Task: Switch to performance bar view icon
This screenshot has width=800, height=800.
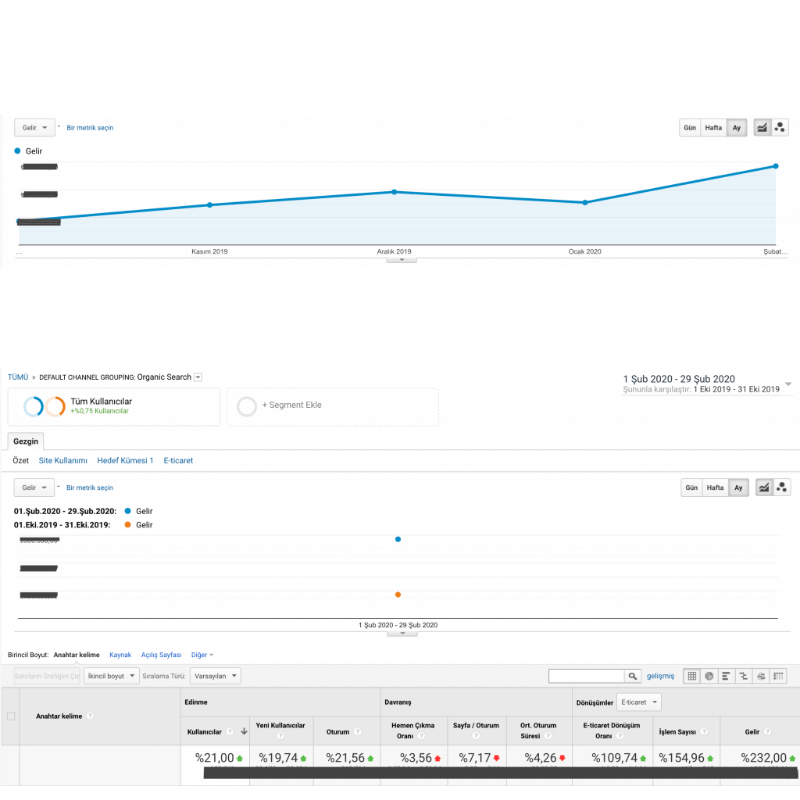Action: pos(726,676)
